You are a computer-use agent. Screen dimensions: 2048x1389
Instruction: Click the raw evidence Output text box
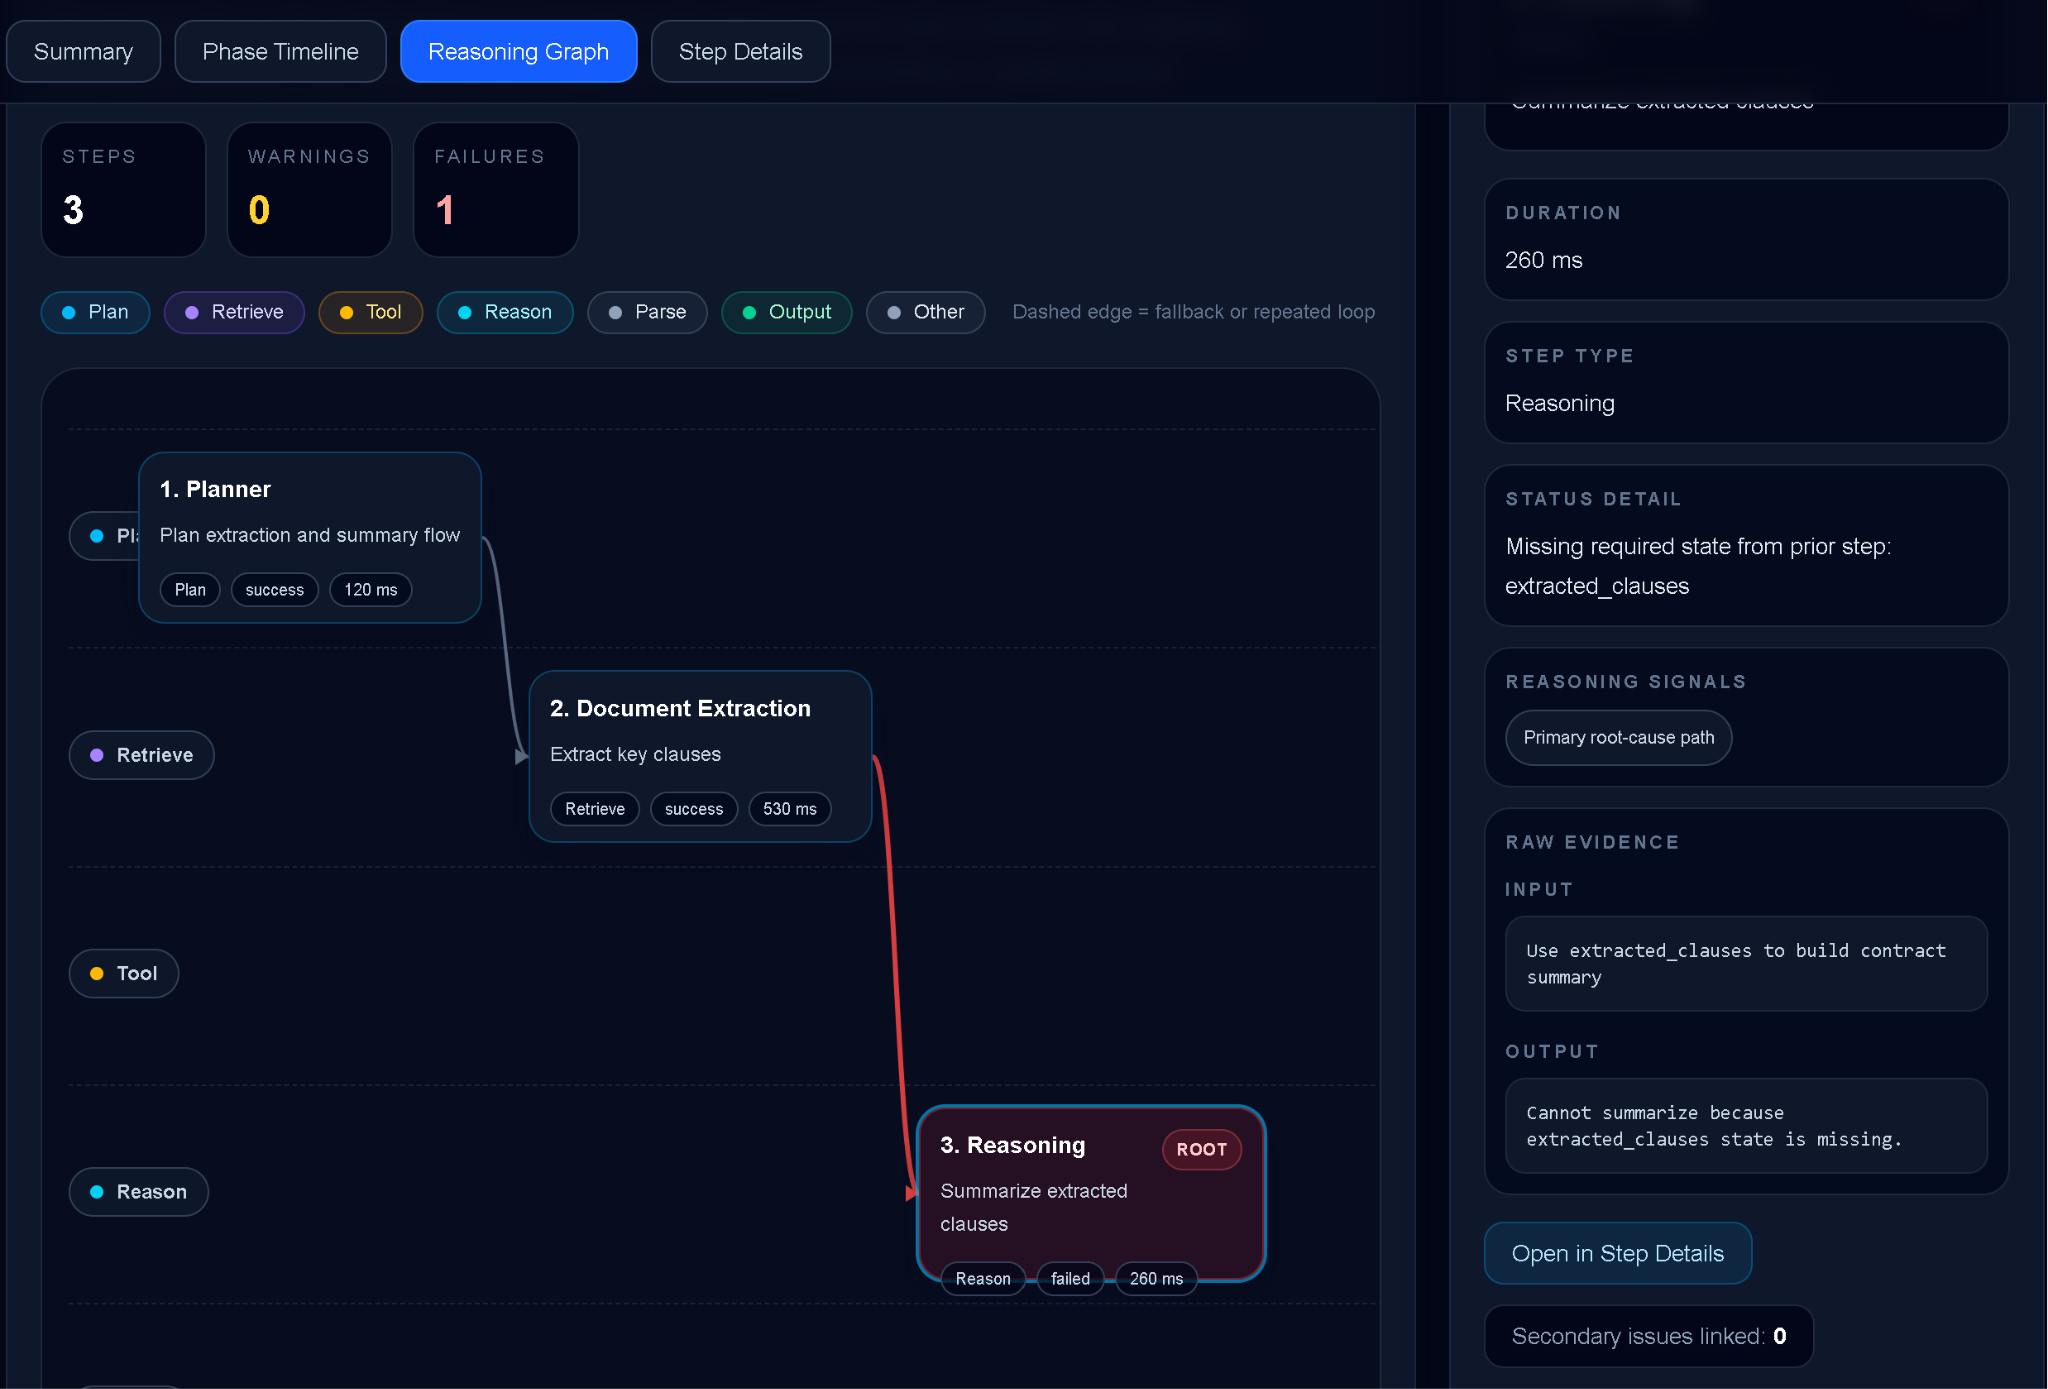click(x=1746, y=1126)
